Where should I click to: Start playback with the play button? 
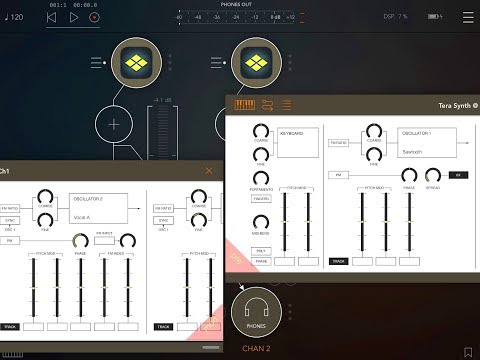(74, 17)
